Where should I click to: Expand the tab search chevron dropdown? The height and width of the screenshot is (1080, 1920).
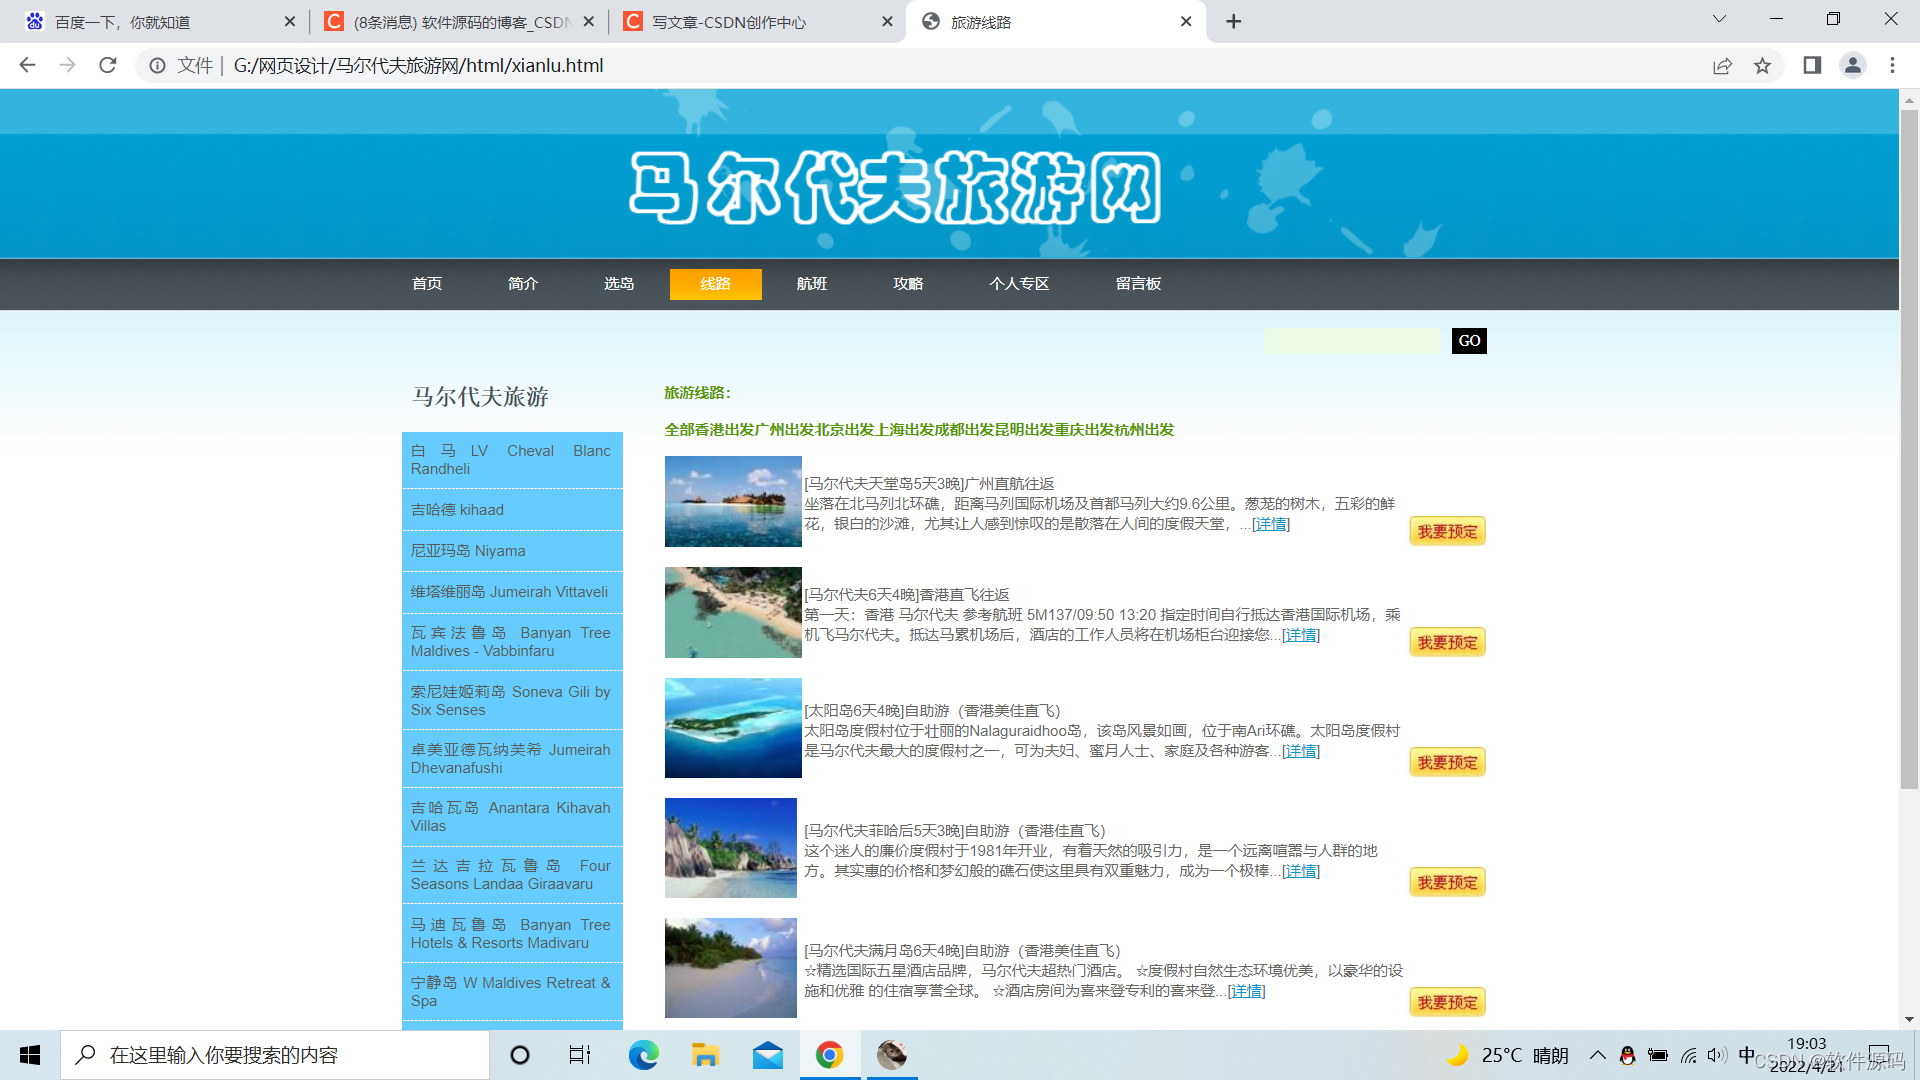[x=1719, y=19]
